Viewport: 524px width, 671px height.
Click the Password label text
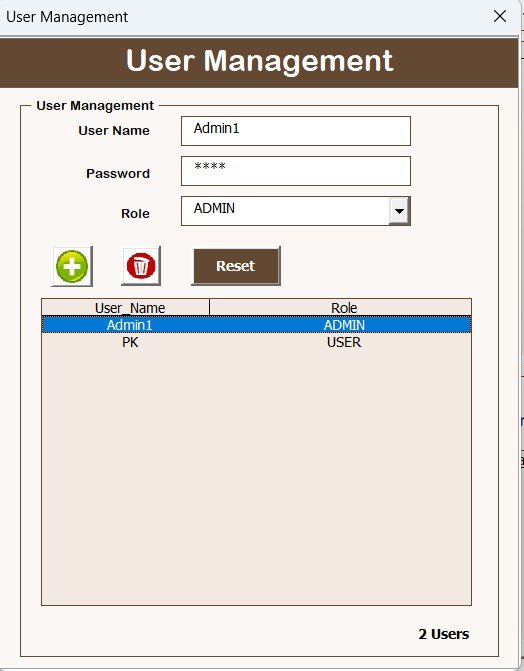(118, 174)
